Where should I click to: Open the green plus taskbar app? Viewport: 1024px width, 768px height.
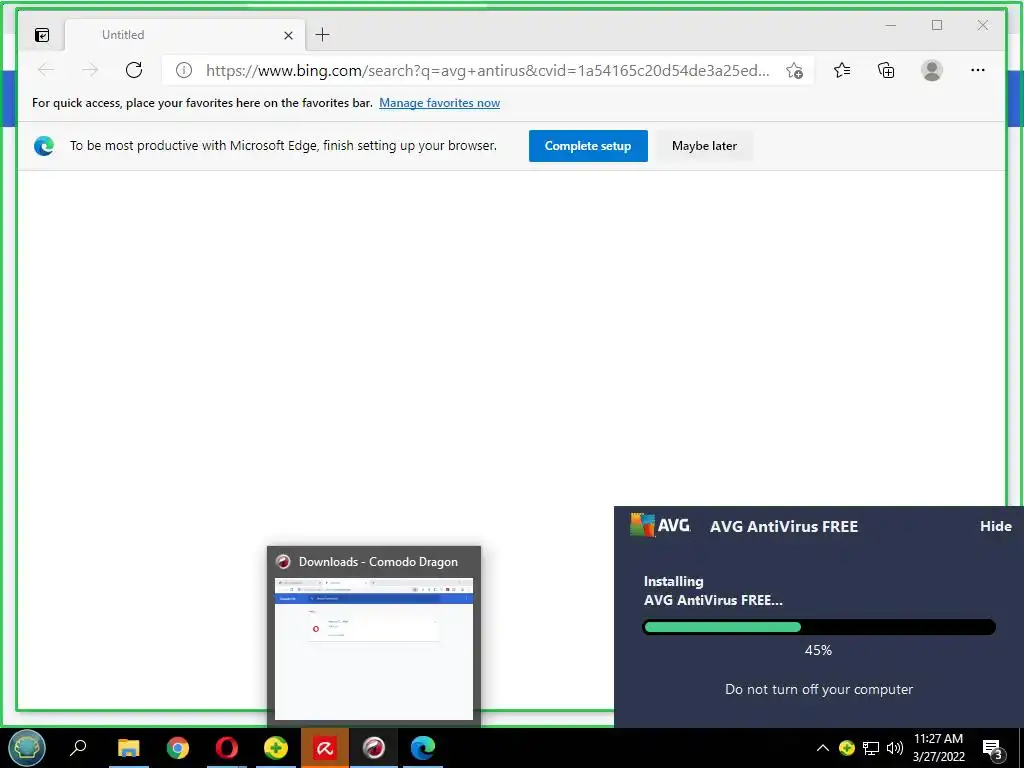[x=276, y=748]
